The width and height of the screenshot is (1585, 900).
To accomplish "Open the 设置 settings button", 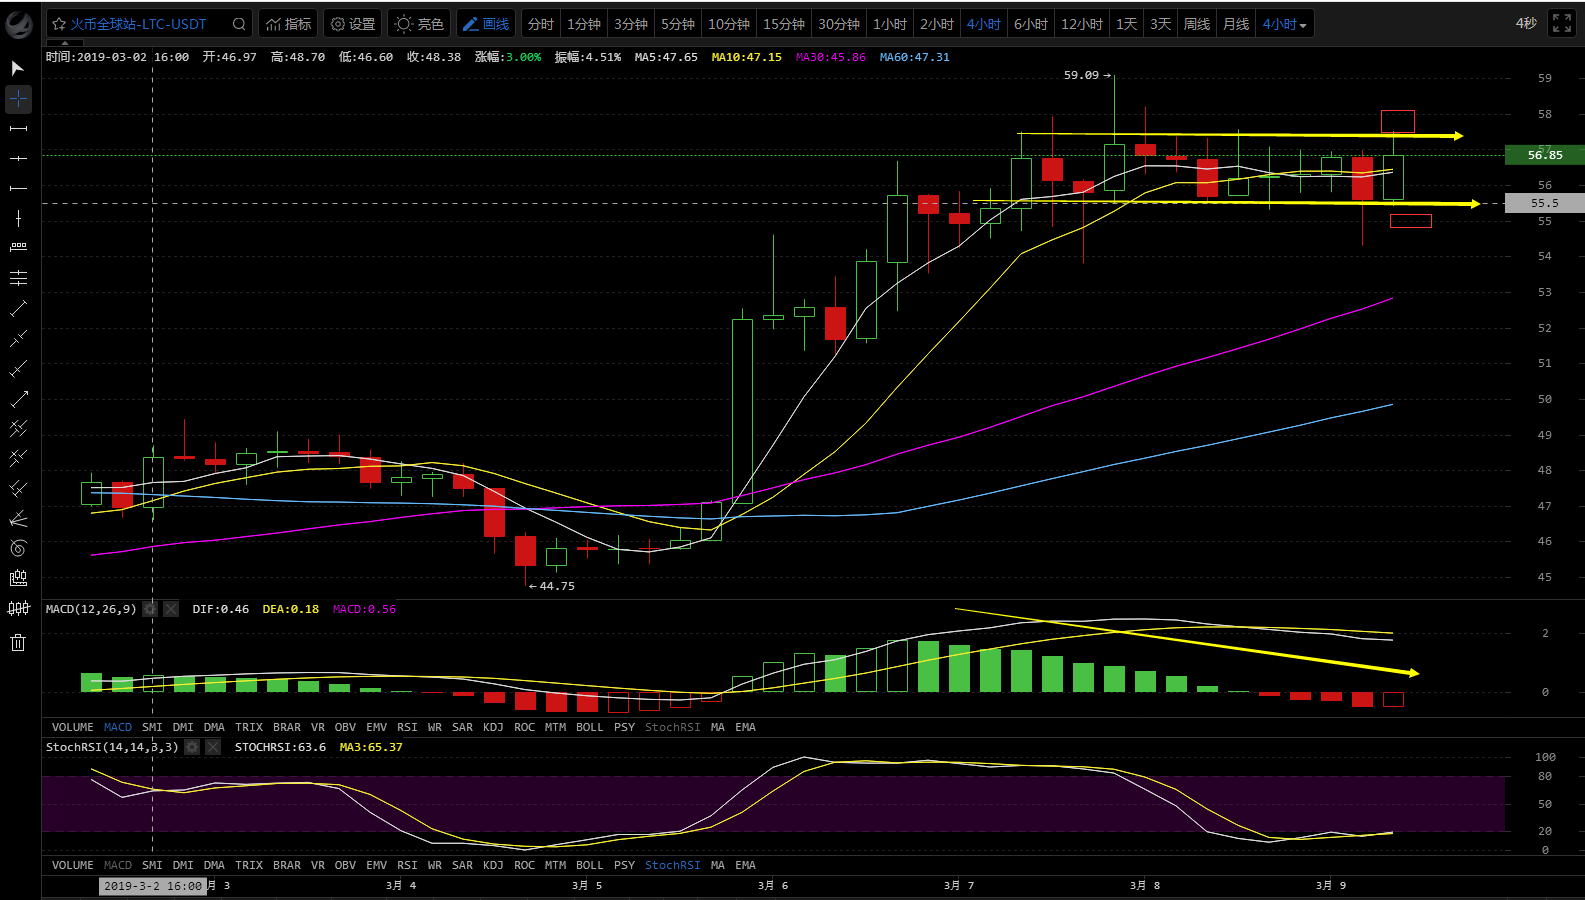I will pos(353,24).
